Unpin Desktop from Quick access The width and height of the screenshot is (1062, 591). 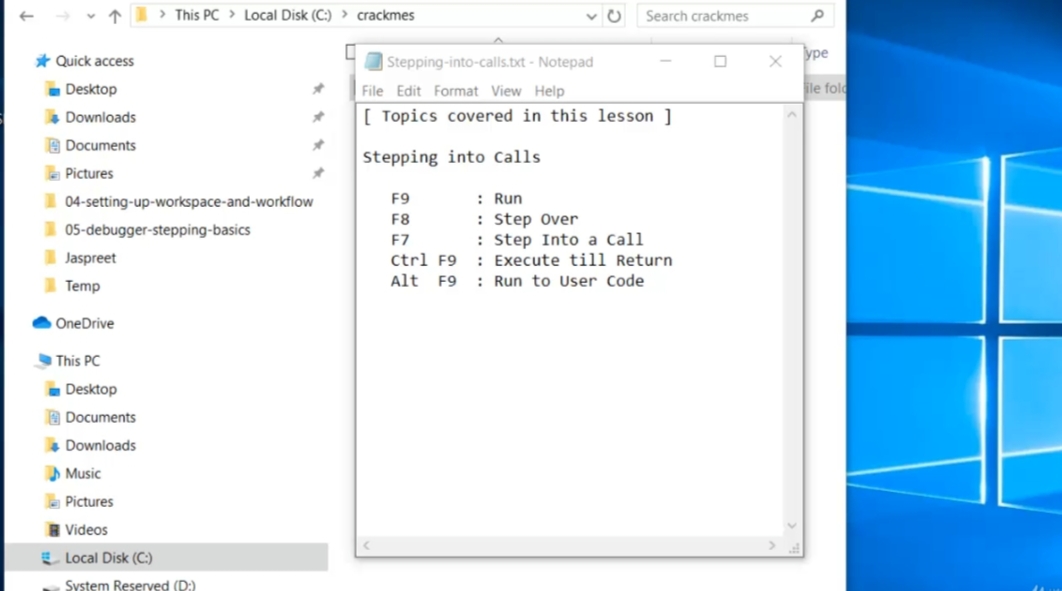[318, 89]
